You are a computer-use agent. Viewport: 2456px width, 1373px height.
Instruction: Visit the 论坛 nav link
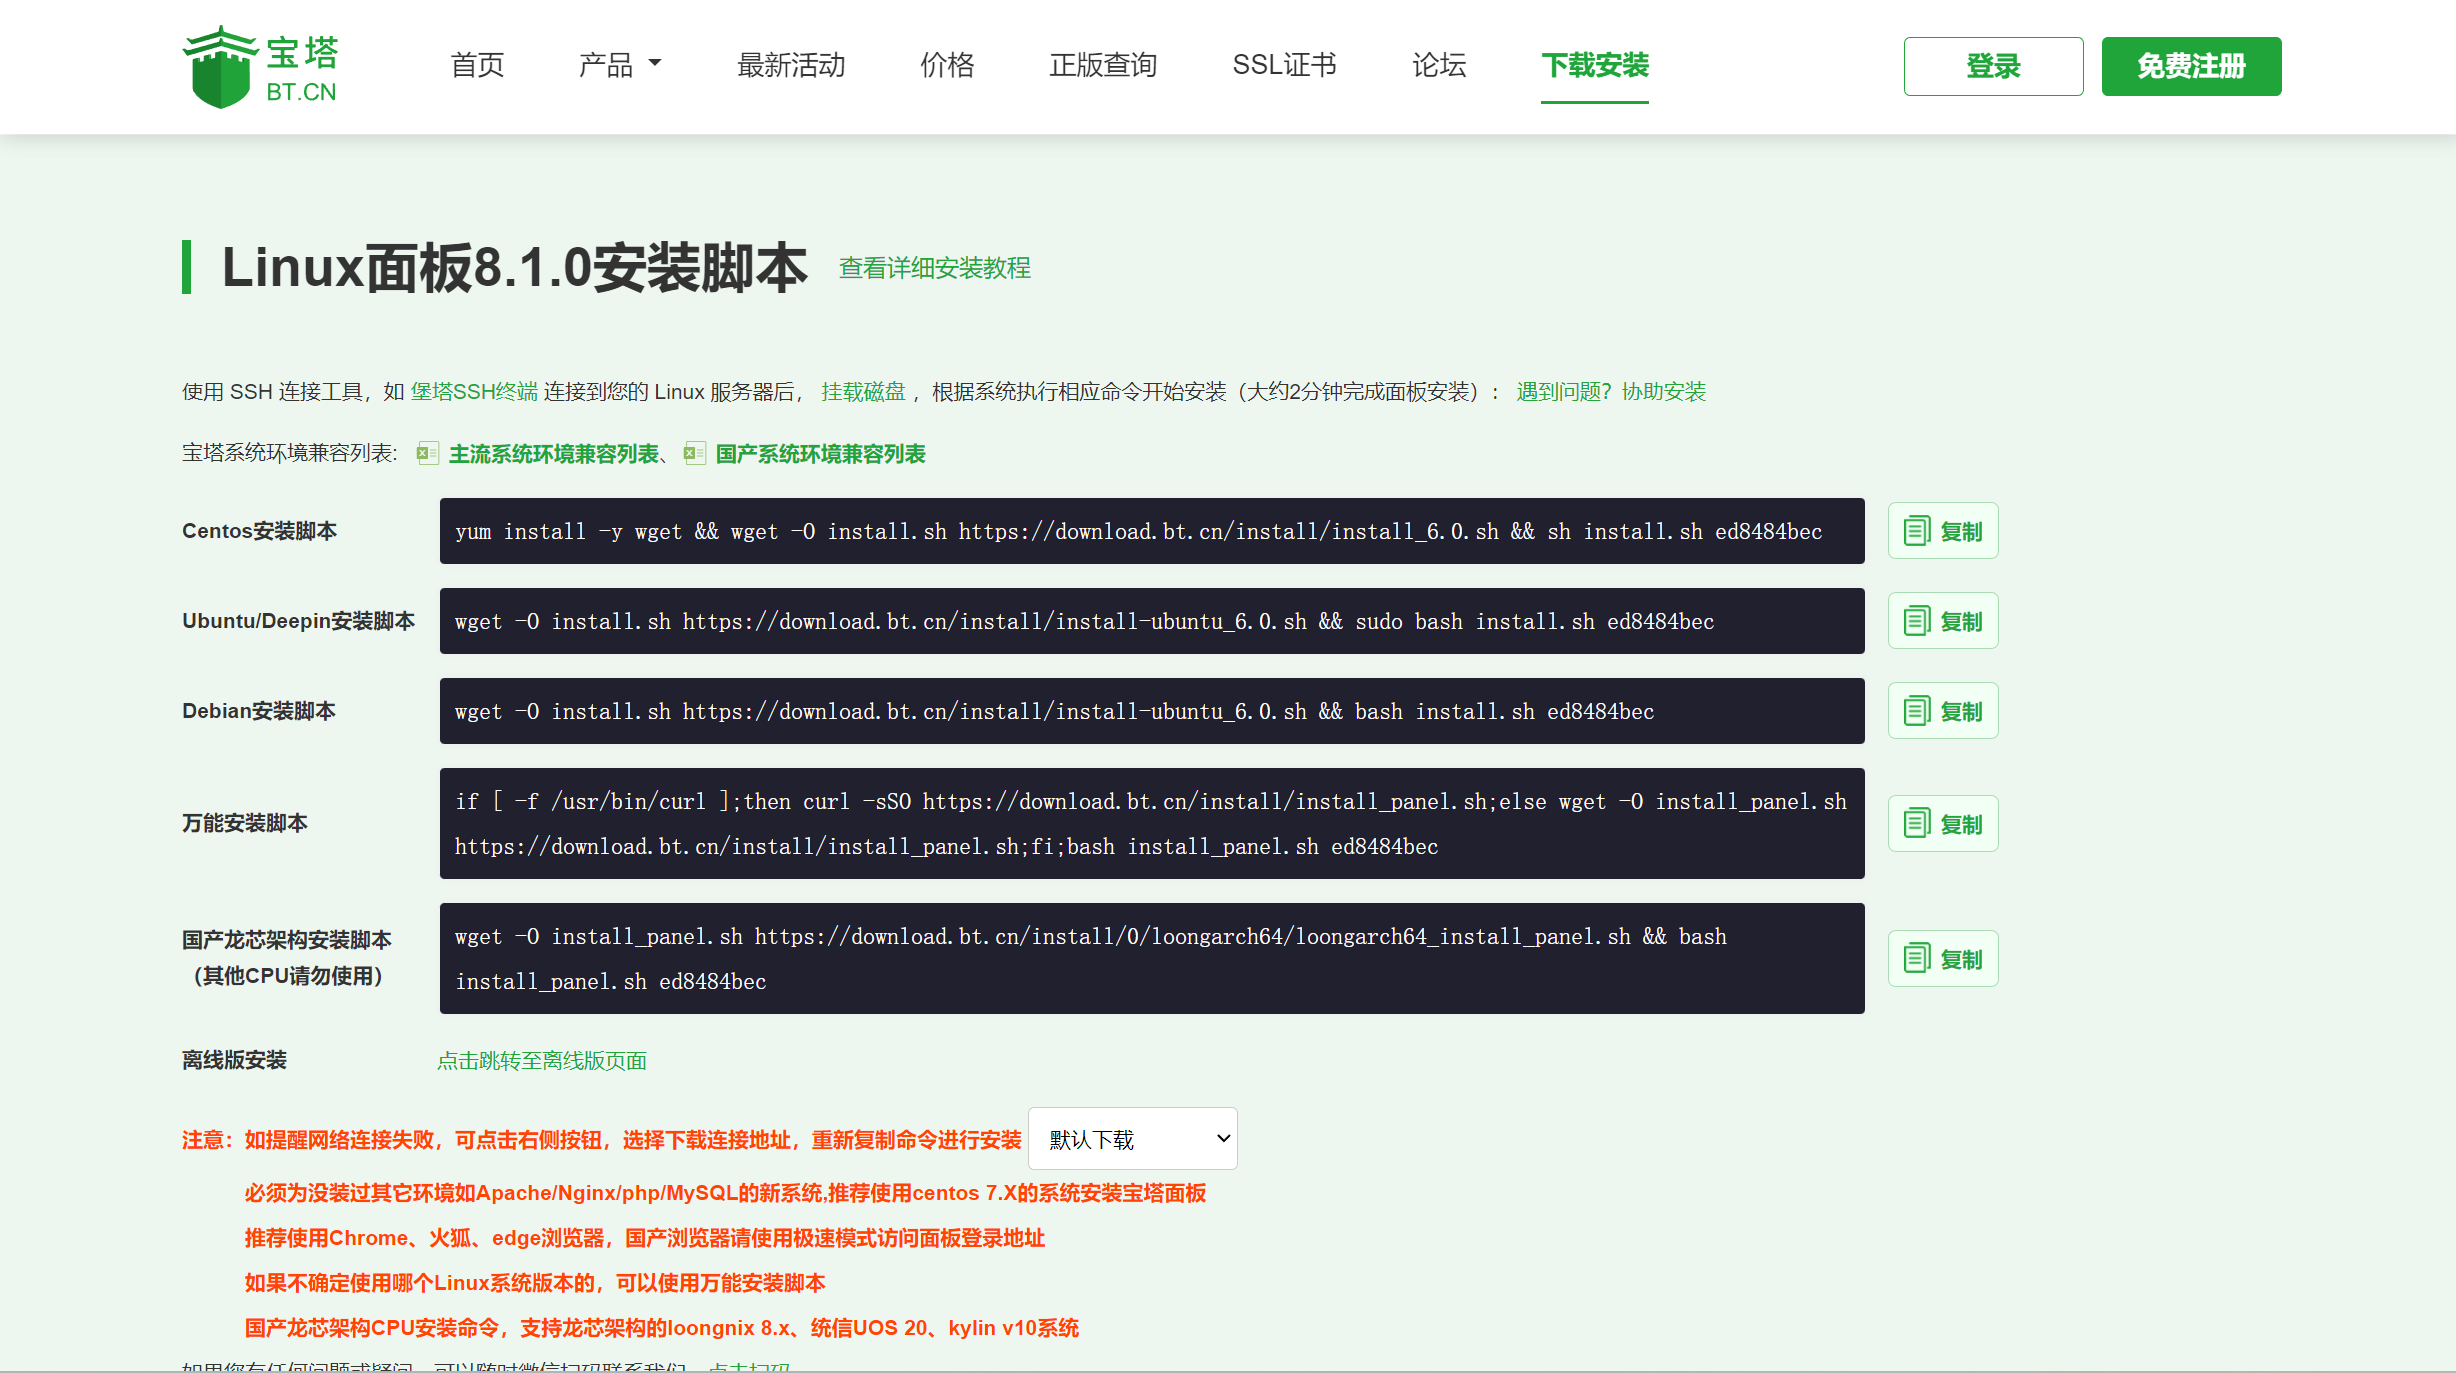1439,65
